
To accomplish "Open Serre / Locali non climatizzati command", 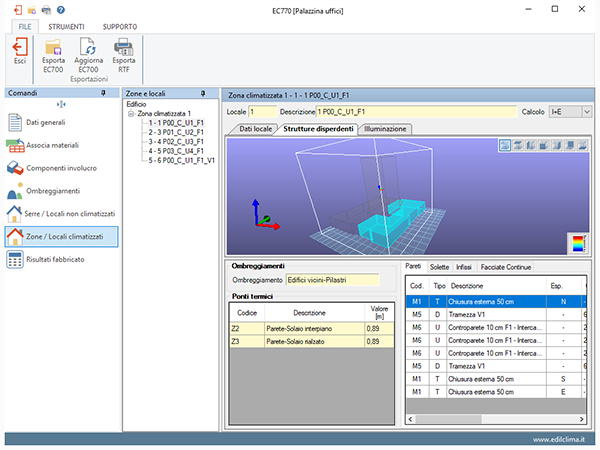I will [x=61, y=214].
